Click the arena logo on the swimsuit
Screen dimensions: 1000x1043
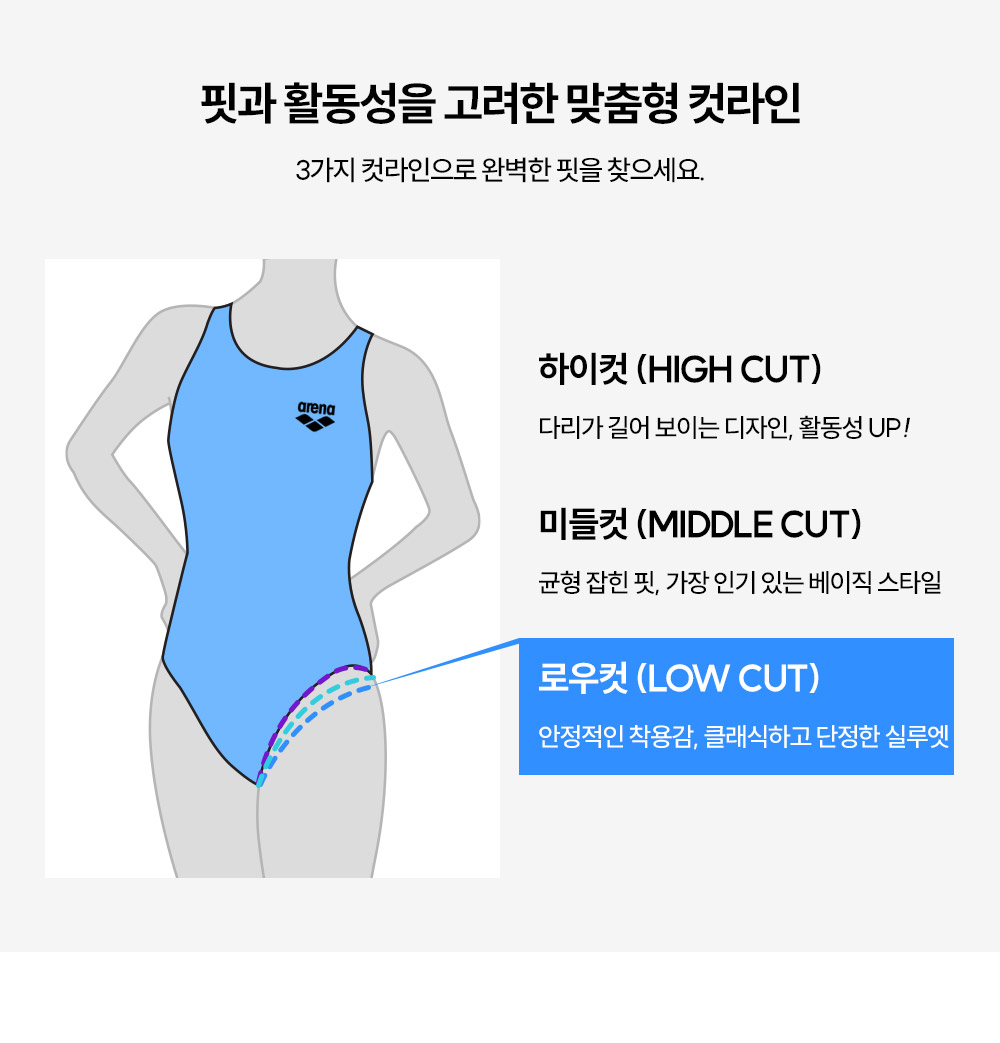pos(315,416)
